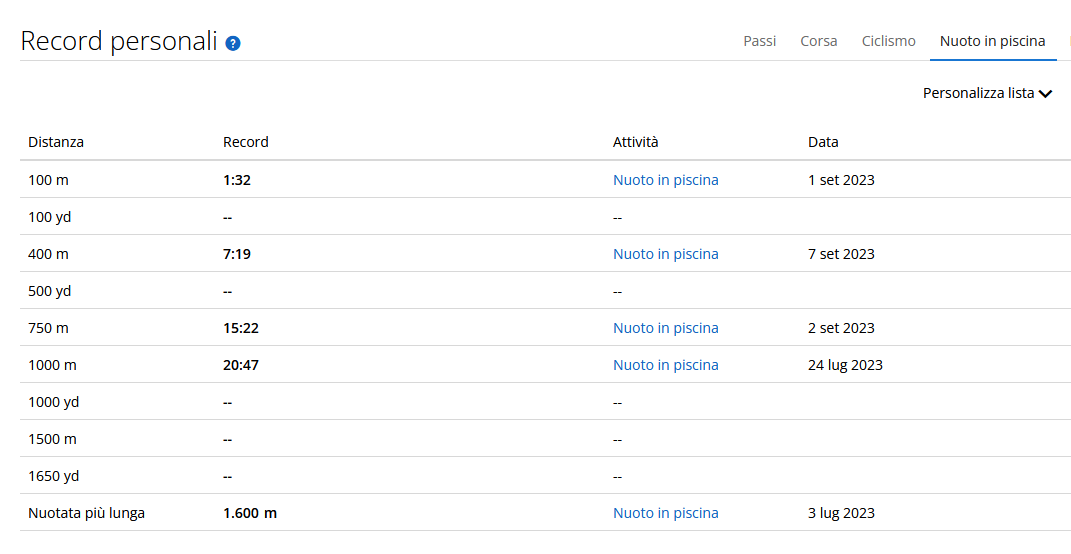The height and width of the screenshot is (554, 1071).
Task: Open the 400 m record activity link
Action: (x=665, y=254)
